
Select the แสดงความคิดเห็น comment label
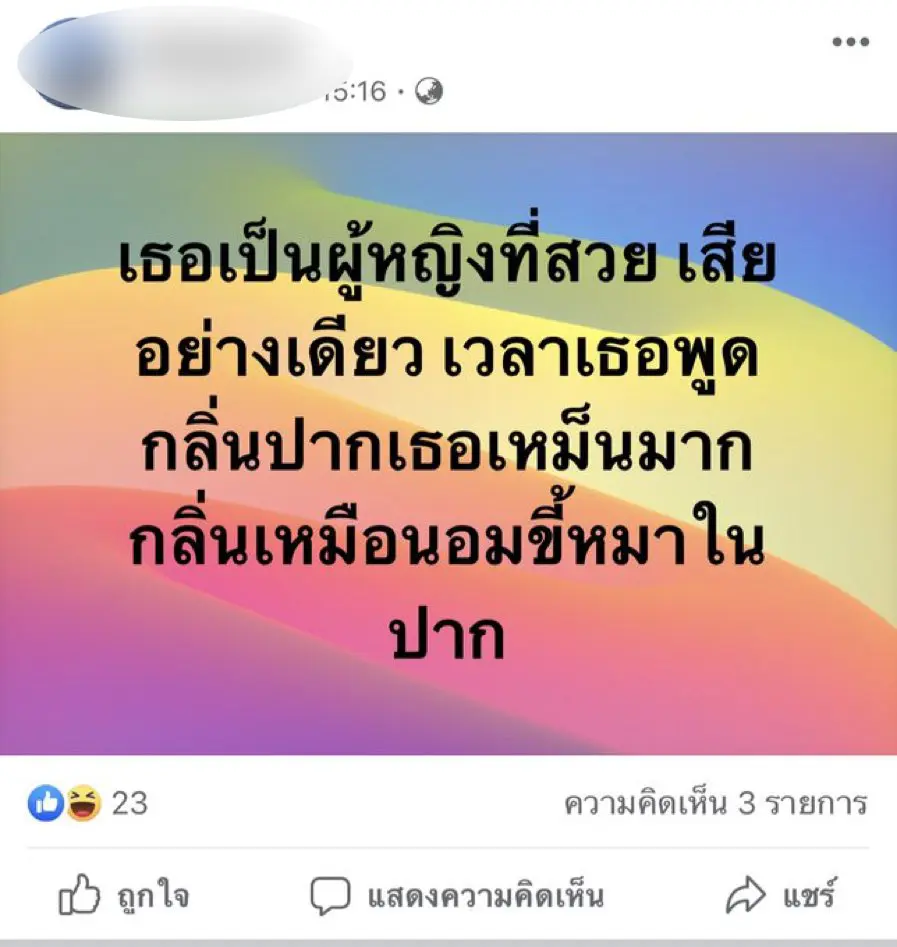click(x=486, y=896)
